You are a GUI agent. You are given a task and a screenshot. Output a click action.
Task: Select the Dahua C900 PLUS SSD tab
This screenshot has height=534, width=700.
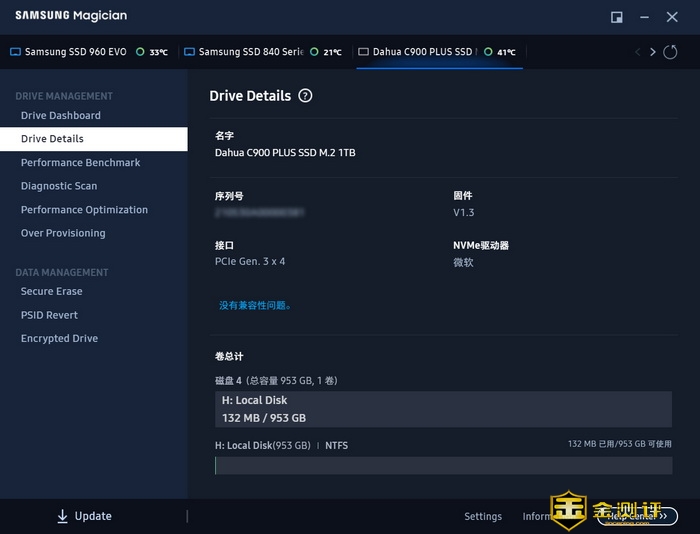click(x=422, y=52)
